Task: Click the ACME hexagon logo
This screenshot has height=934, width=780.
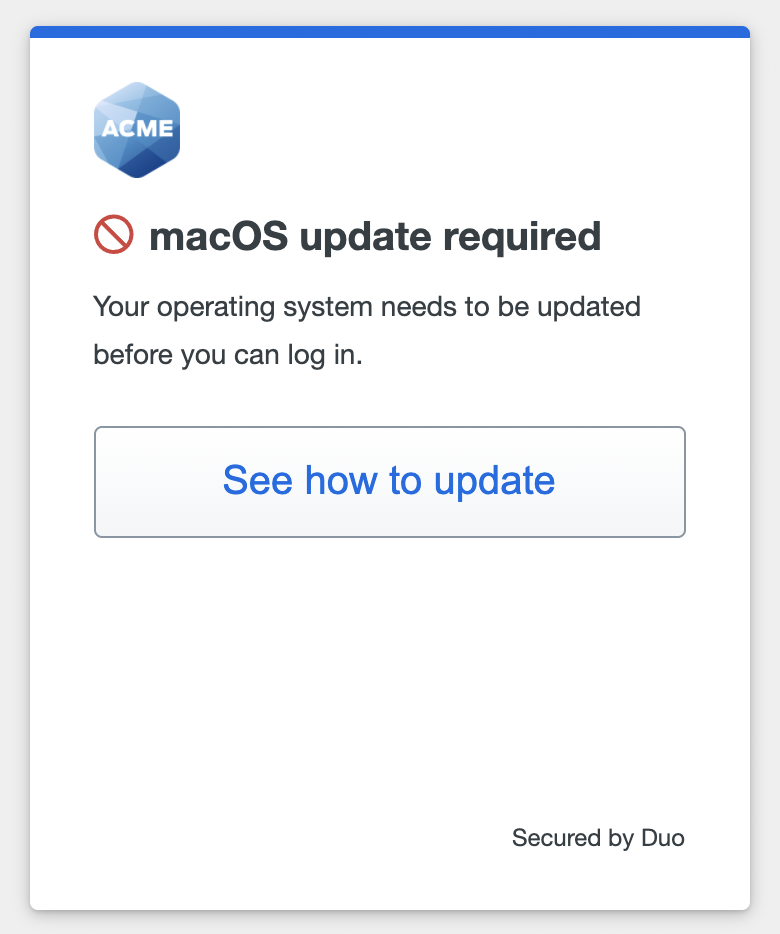Action: point(137,130)
